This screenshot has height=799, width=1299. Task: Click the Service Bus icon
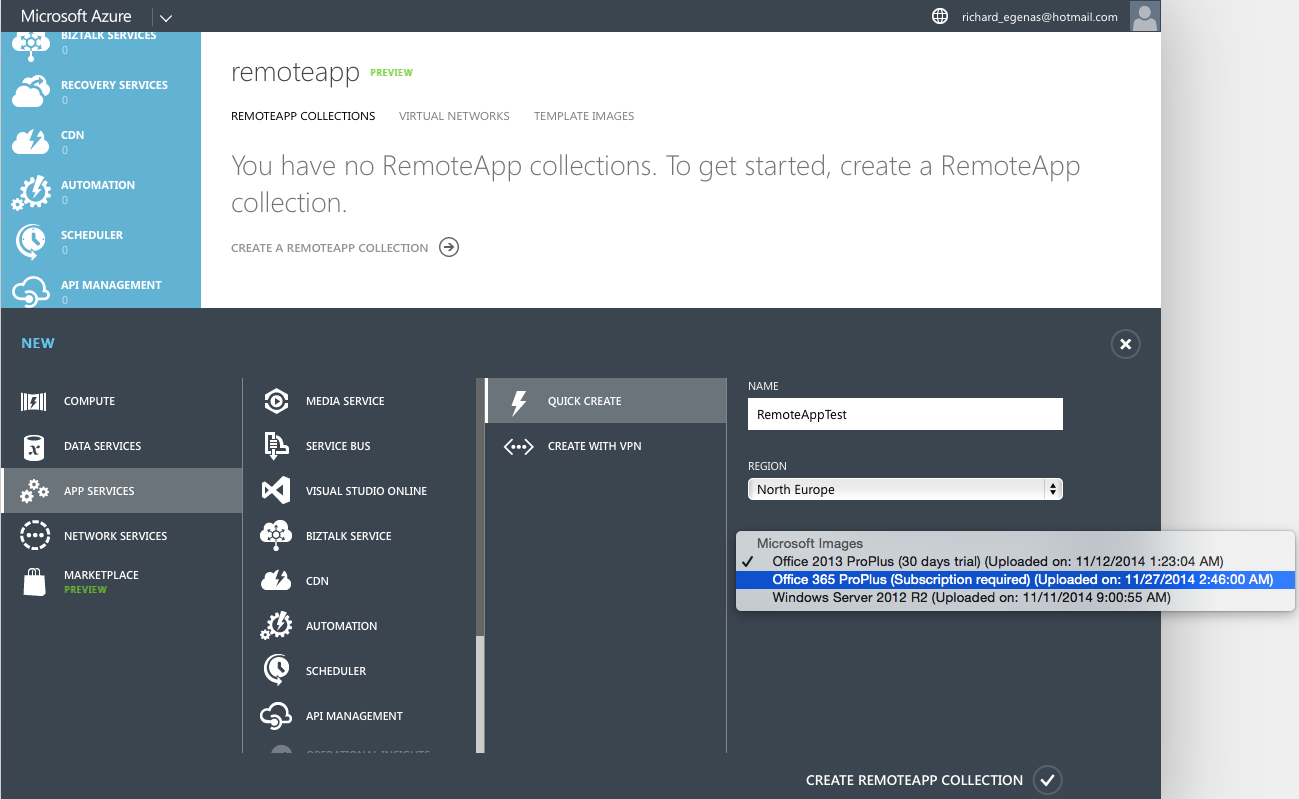coord(276,446)
